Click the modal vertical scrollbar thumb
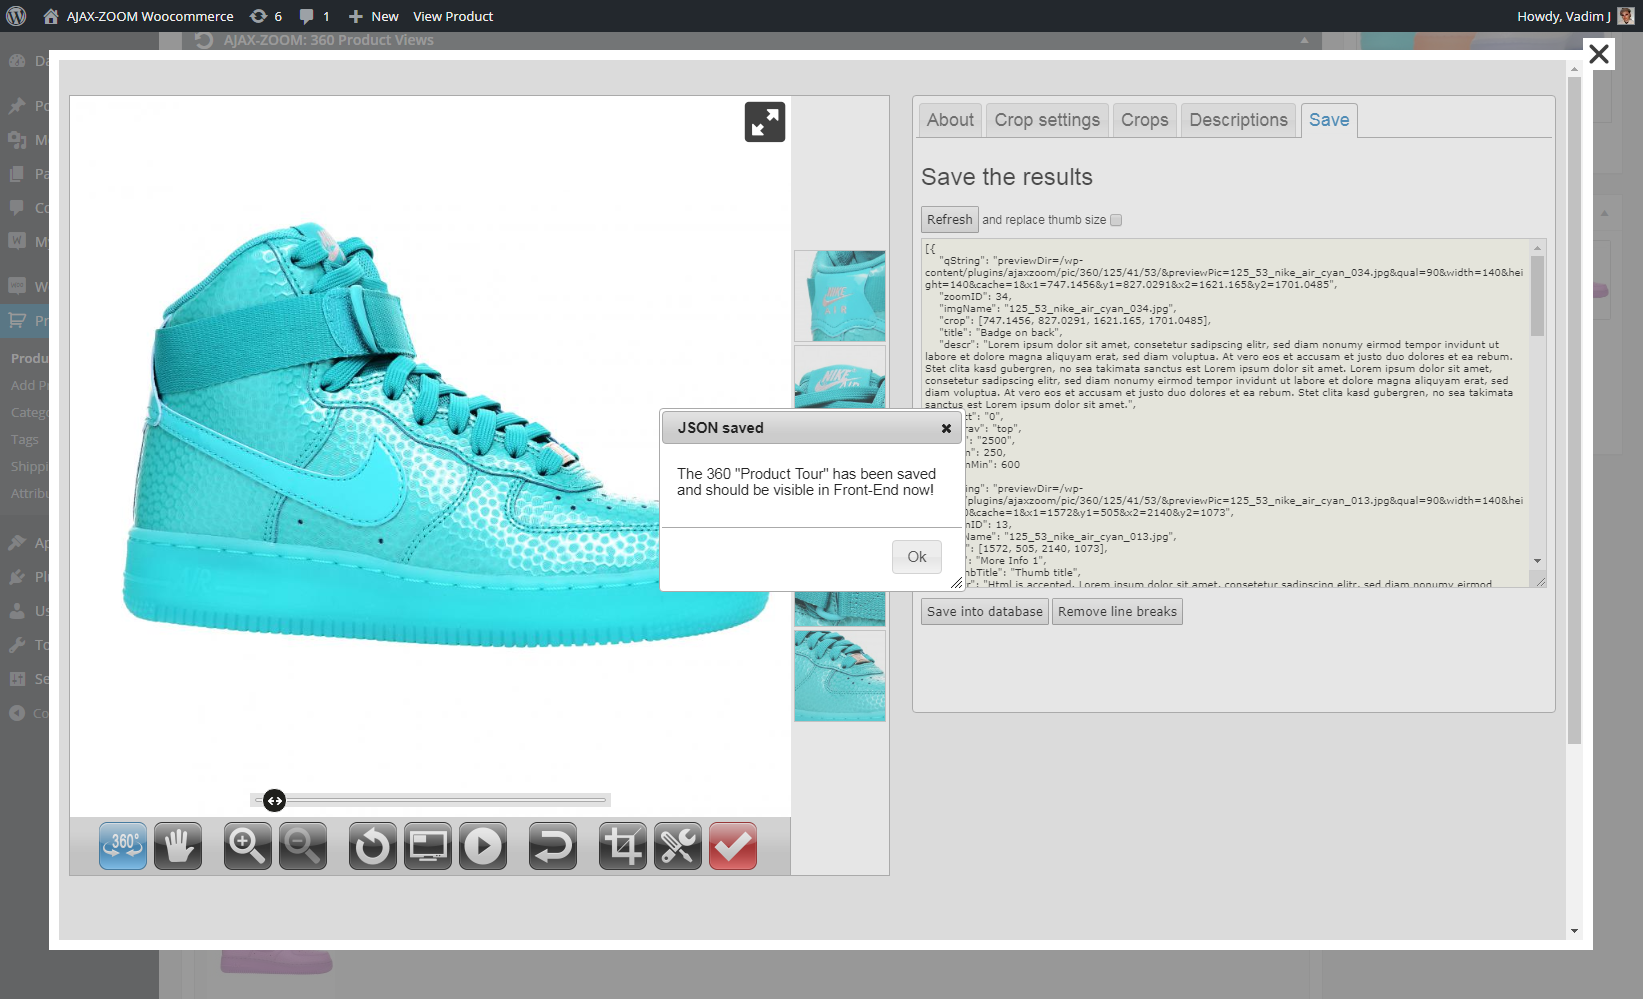The width and height of the screenshot is (1643, 999). tap(1574, 410)
